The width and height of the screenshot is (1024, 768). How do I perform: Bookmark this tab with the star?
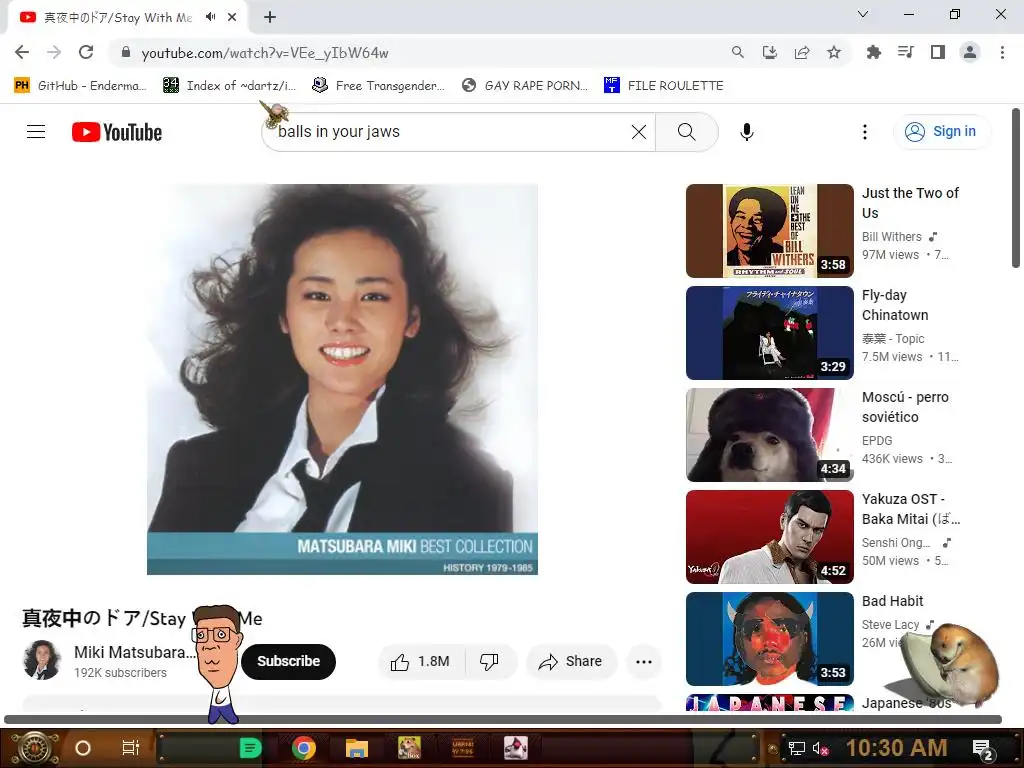point(834,52)
